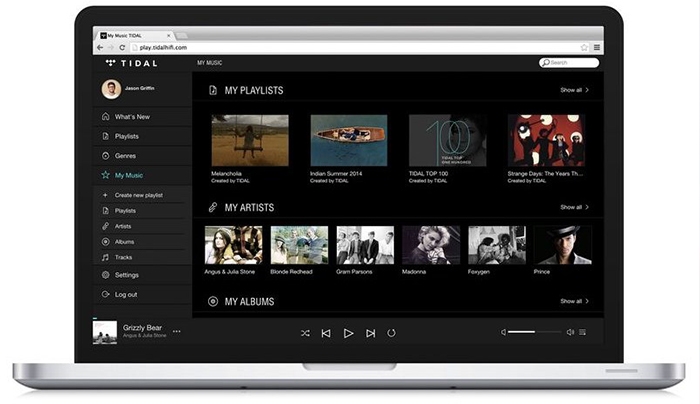Open a new browser tab
Screen dimensions: 700x404
181,36
